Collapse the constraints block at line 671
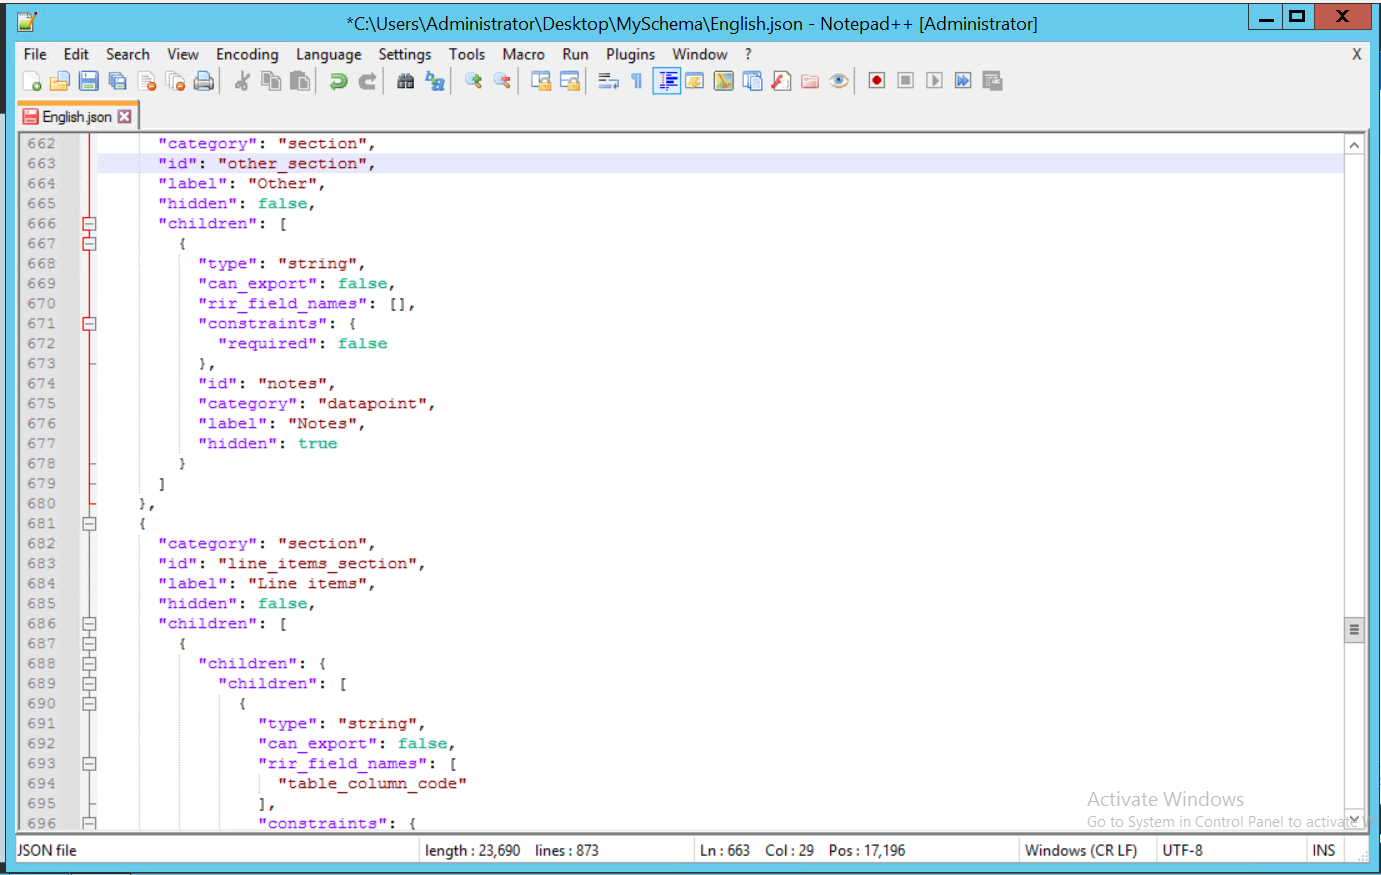This screenshot has width=1381, height=875. point(89,323)
